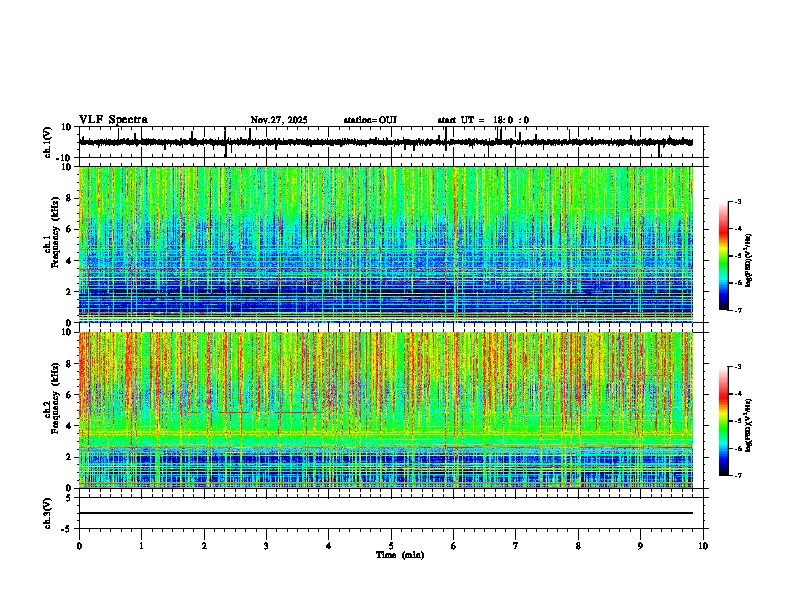Click the "-3" label on ch.2 colorbar
The width and height of the screenshot is (792, 612).
pyautogui.click(x=738, y=367)
